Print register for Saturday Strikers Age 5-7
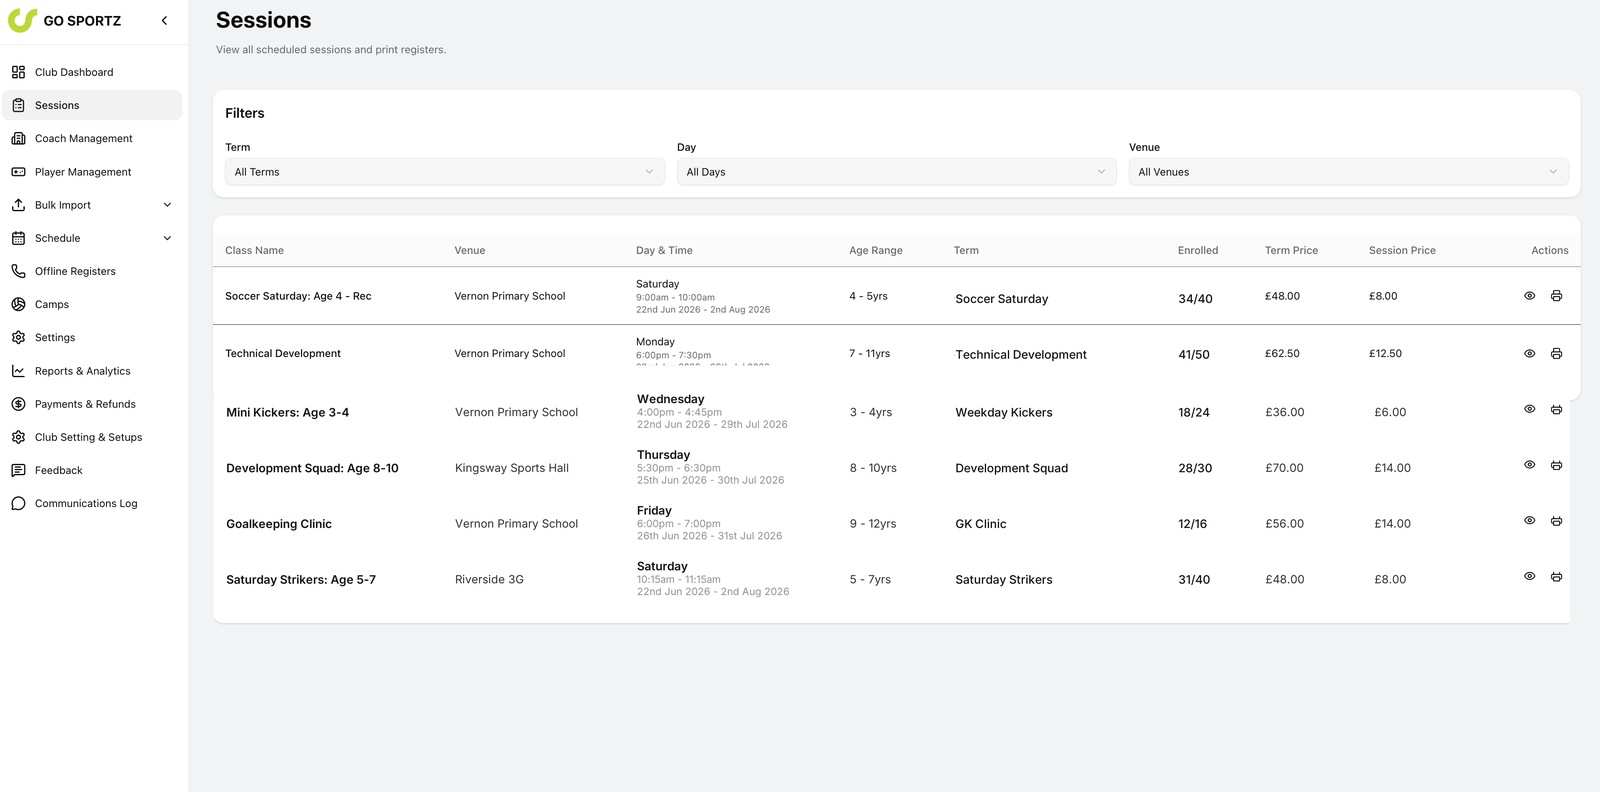Image resolution: width=1600 pixels, height=792 pixels. (1556, 577)
